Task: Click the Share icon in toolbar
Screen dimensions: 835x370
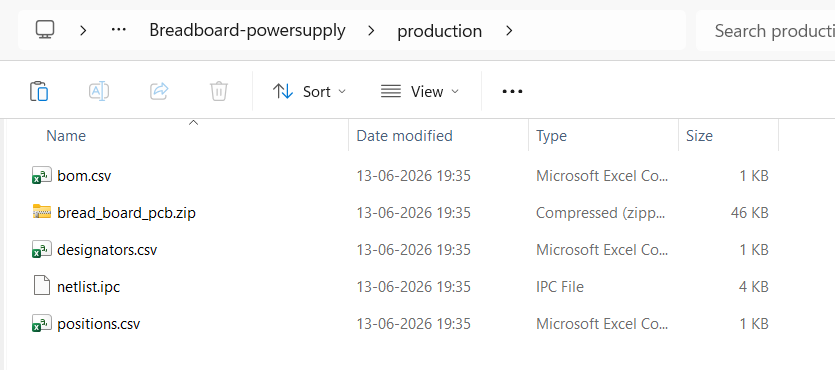Action: click(159, 91)
